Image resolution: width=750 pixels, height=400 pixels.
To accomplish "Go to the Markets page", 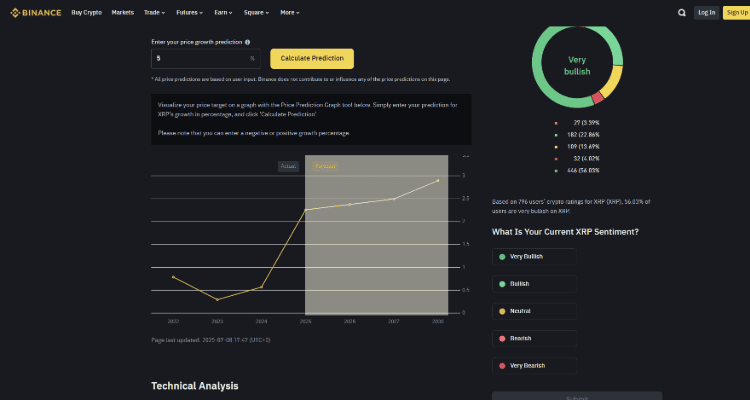I will pos(122,13).
